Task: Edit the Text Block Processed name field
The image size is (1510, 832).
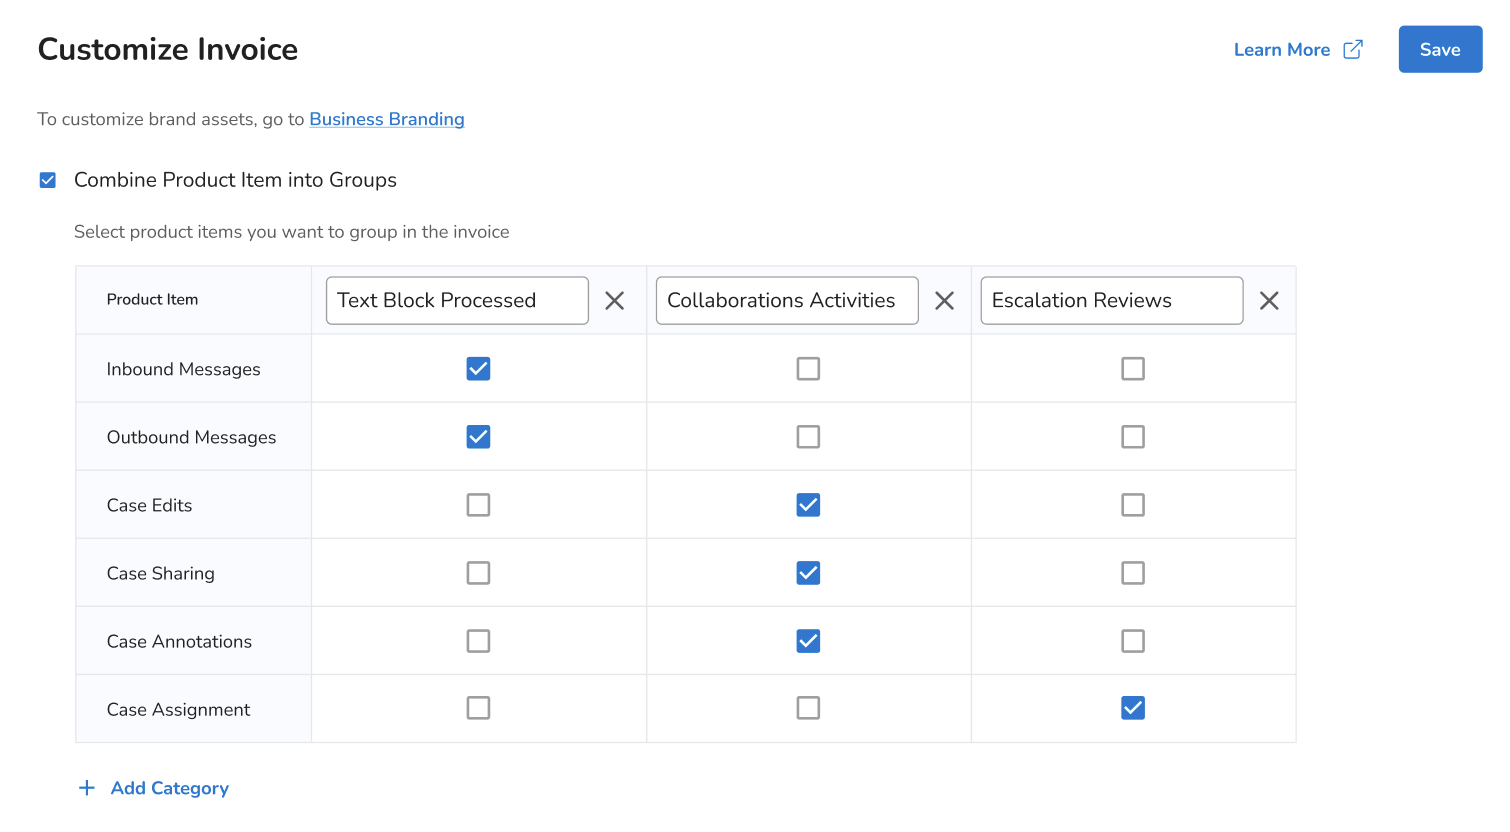Action: pos(457,301)
